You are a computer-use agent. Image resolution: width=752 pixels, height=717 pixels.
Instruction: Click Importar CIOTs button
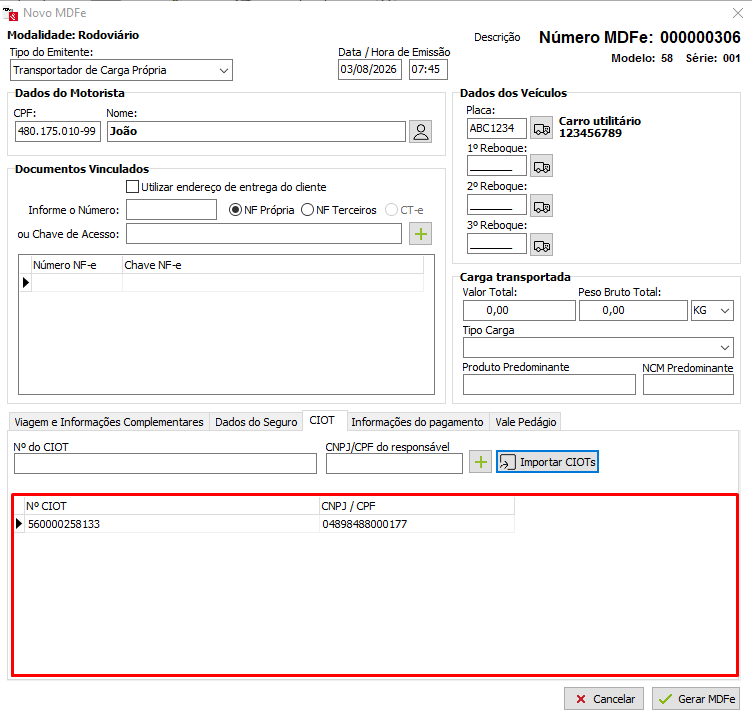tap(547, 462)
